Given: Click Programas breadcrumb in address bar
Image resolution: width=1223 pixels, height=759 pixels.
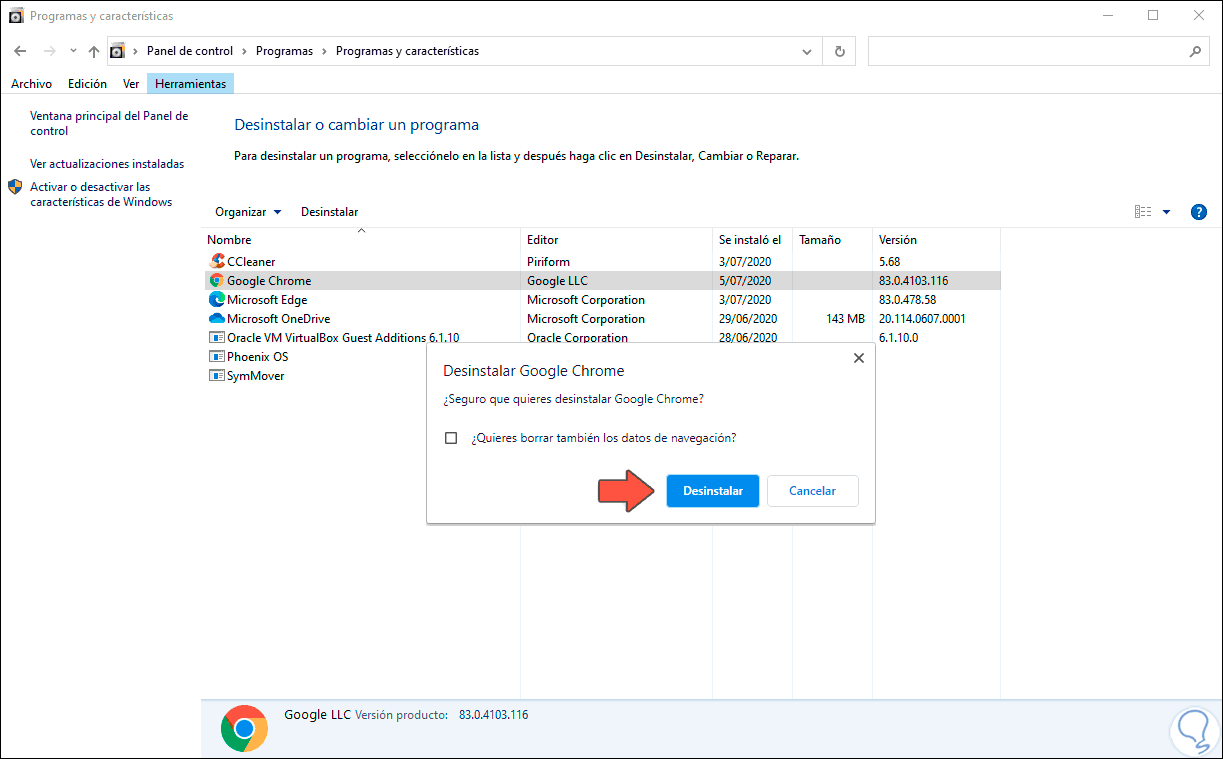Looking at the screenshot, I should click(284, 51).
